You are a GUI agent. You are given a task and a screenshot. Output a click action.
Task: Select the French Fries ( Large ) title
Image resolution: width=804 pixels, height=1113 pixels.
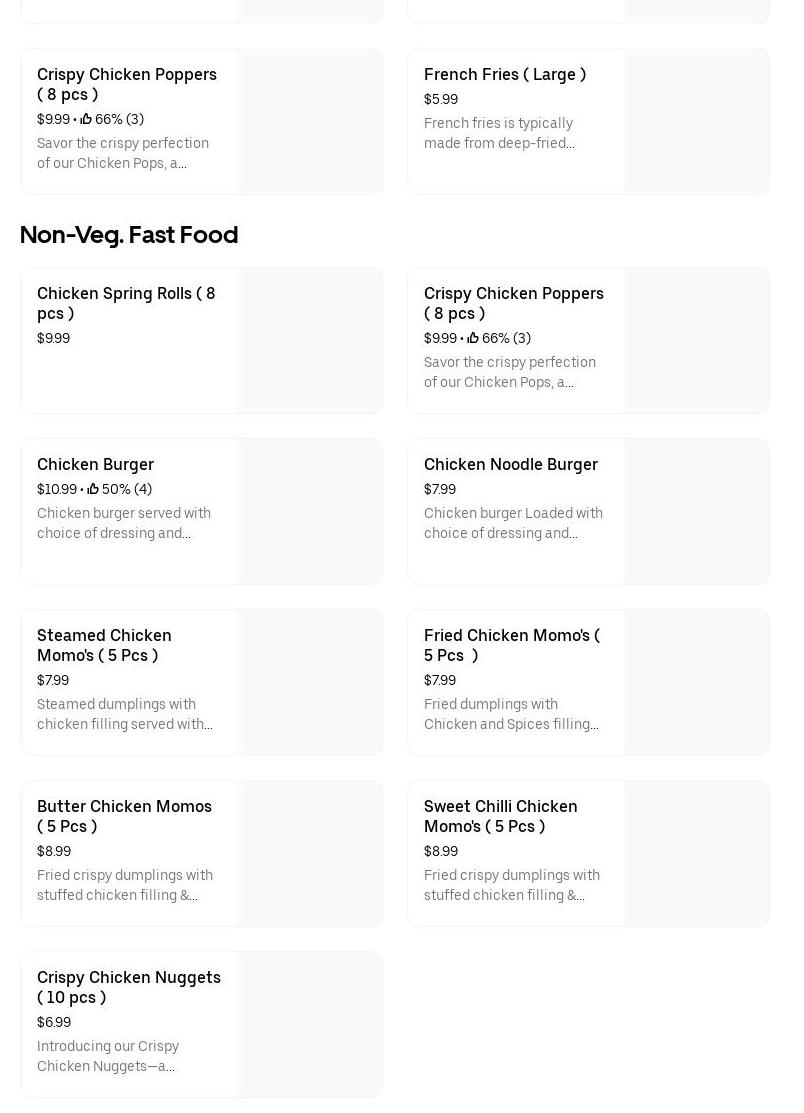[504, 75]
